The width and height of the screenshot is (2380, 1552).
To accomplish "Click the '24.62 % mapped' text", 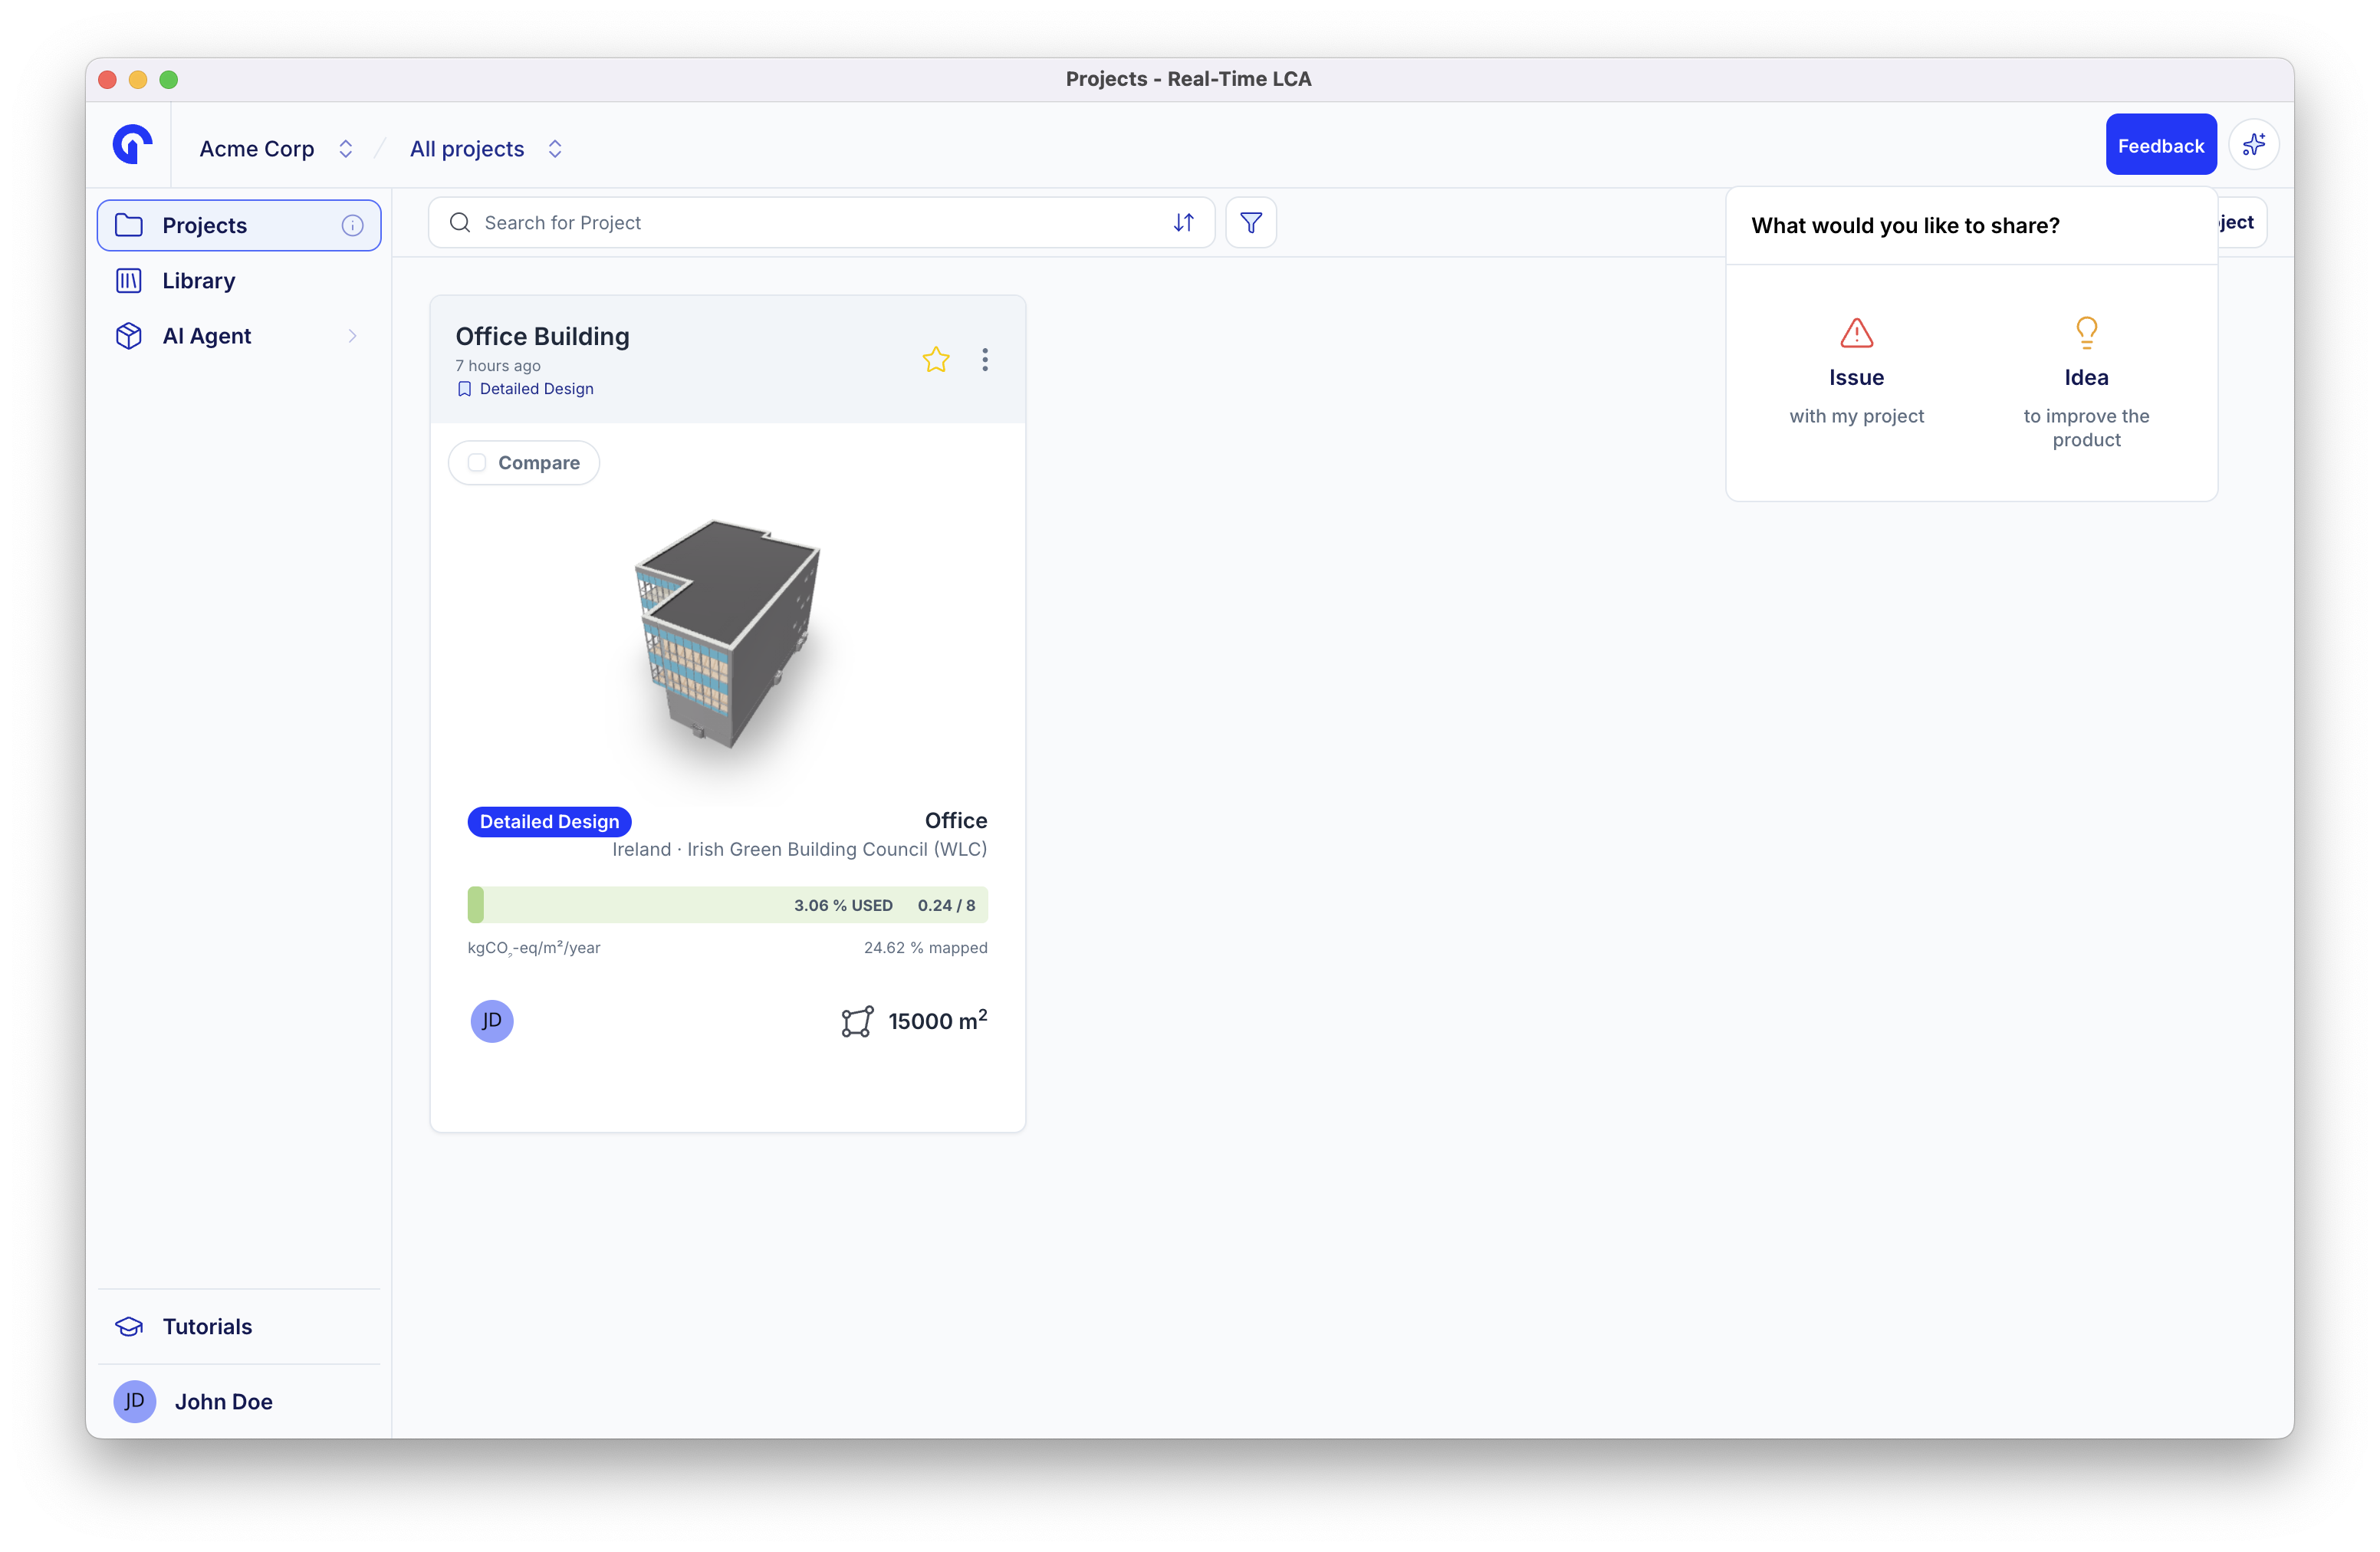I will tap(925, 948).
